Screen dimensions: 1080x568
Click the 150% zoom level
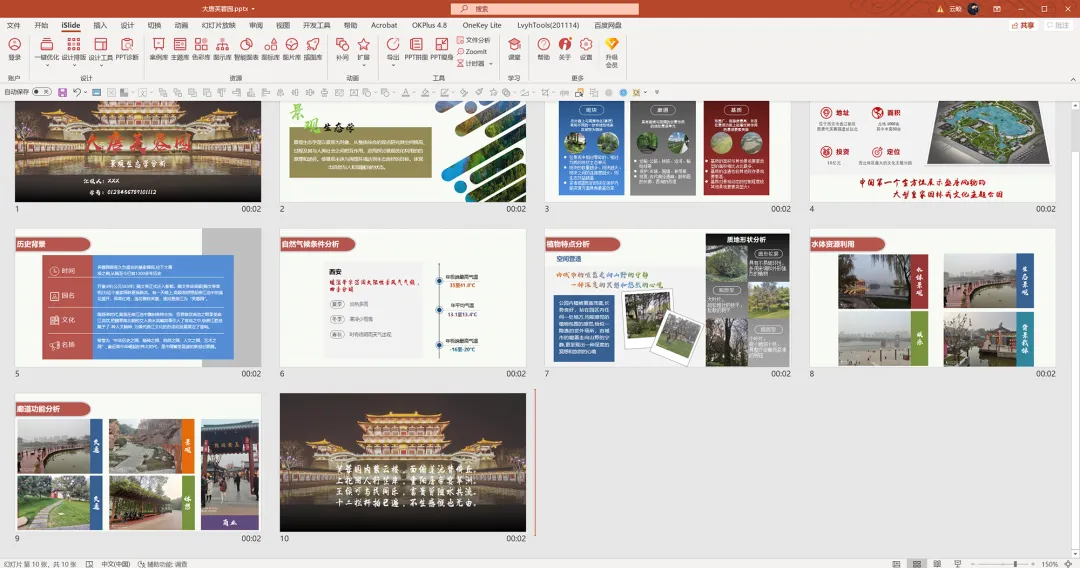[1049, 564]
